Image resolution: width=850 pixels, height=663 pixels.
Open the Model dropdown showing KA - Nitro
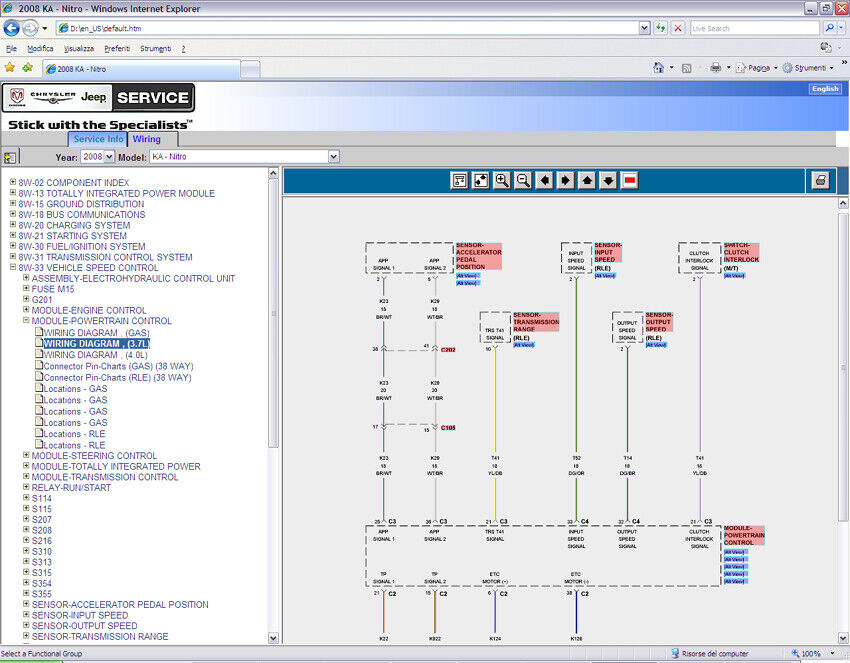[244, 157]
